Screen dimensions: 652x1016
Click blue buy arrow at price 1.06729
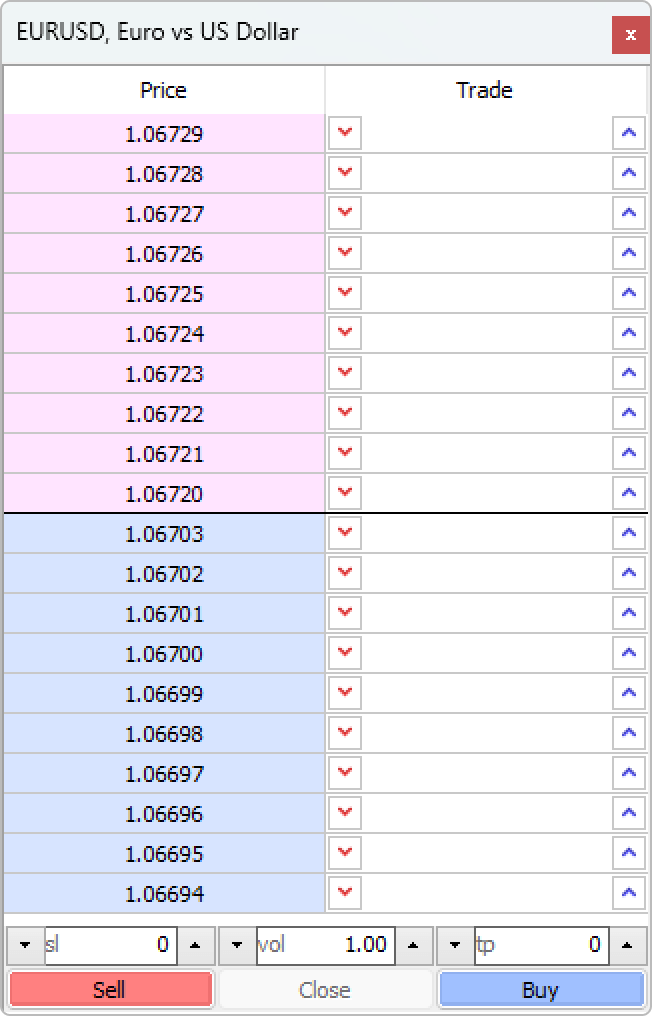point(628,133)
